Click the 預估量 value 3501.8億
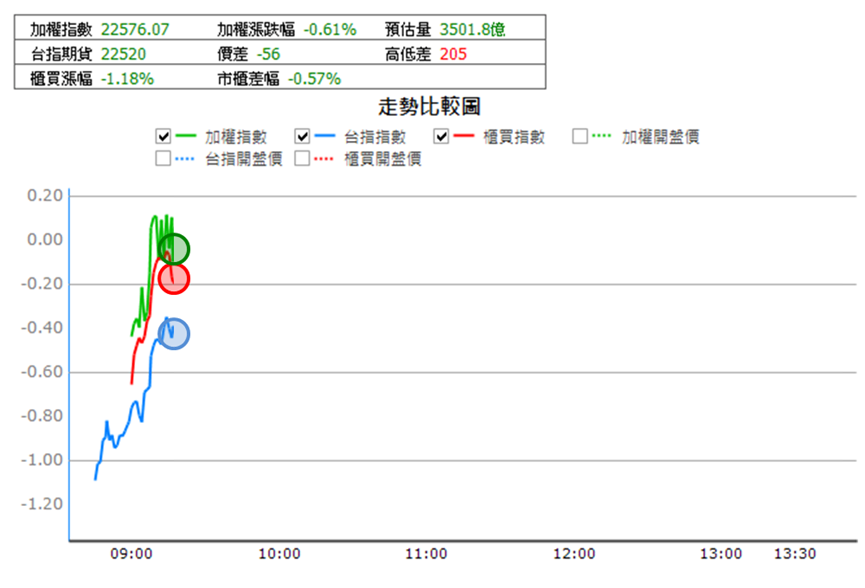Screen dimensions: 865x588 [x=472, y=29]
